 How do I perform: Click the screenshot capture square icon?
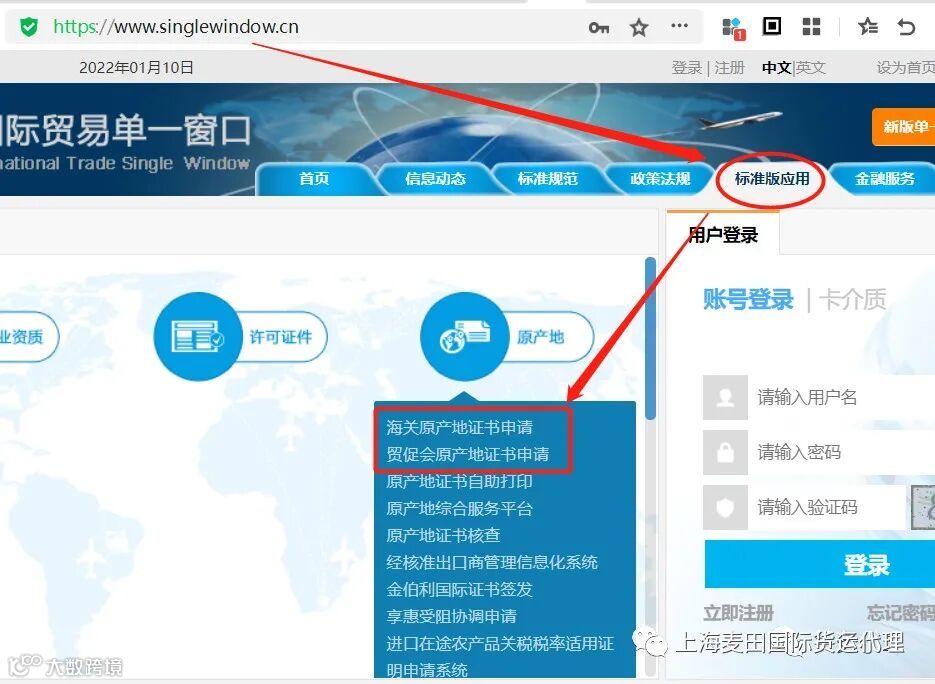tap(772, 26)
